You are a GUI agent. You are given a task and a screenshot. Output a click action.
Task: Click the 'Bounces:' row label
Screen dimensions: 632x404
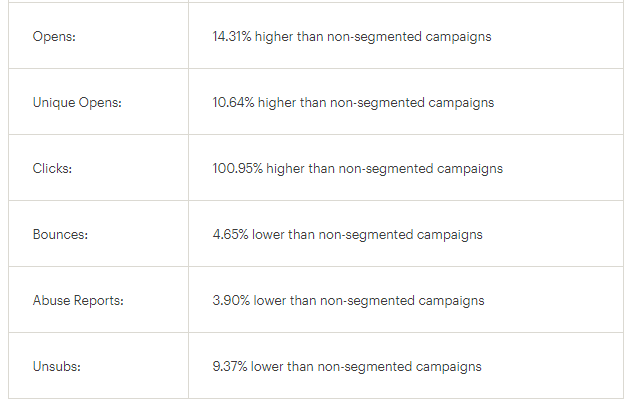(60, 234)
